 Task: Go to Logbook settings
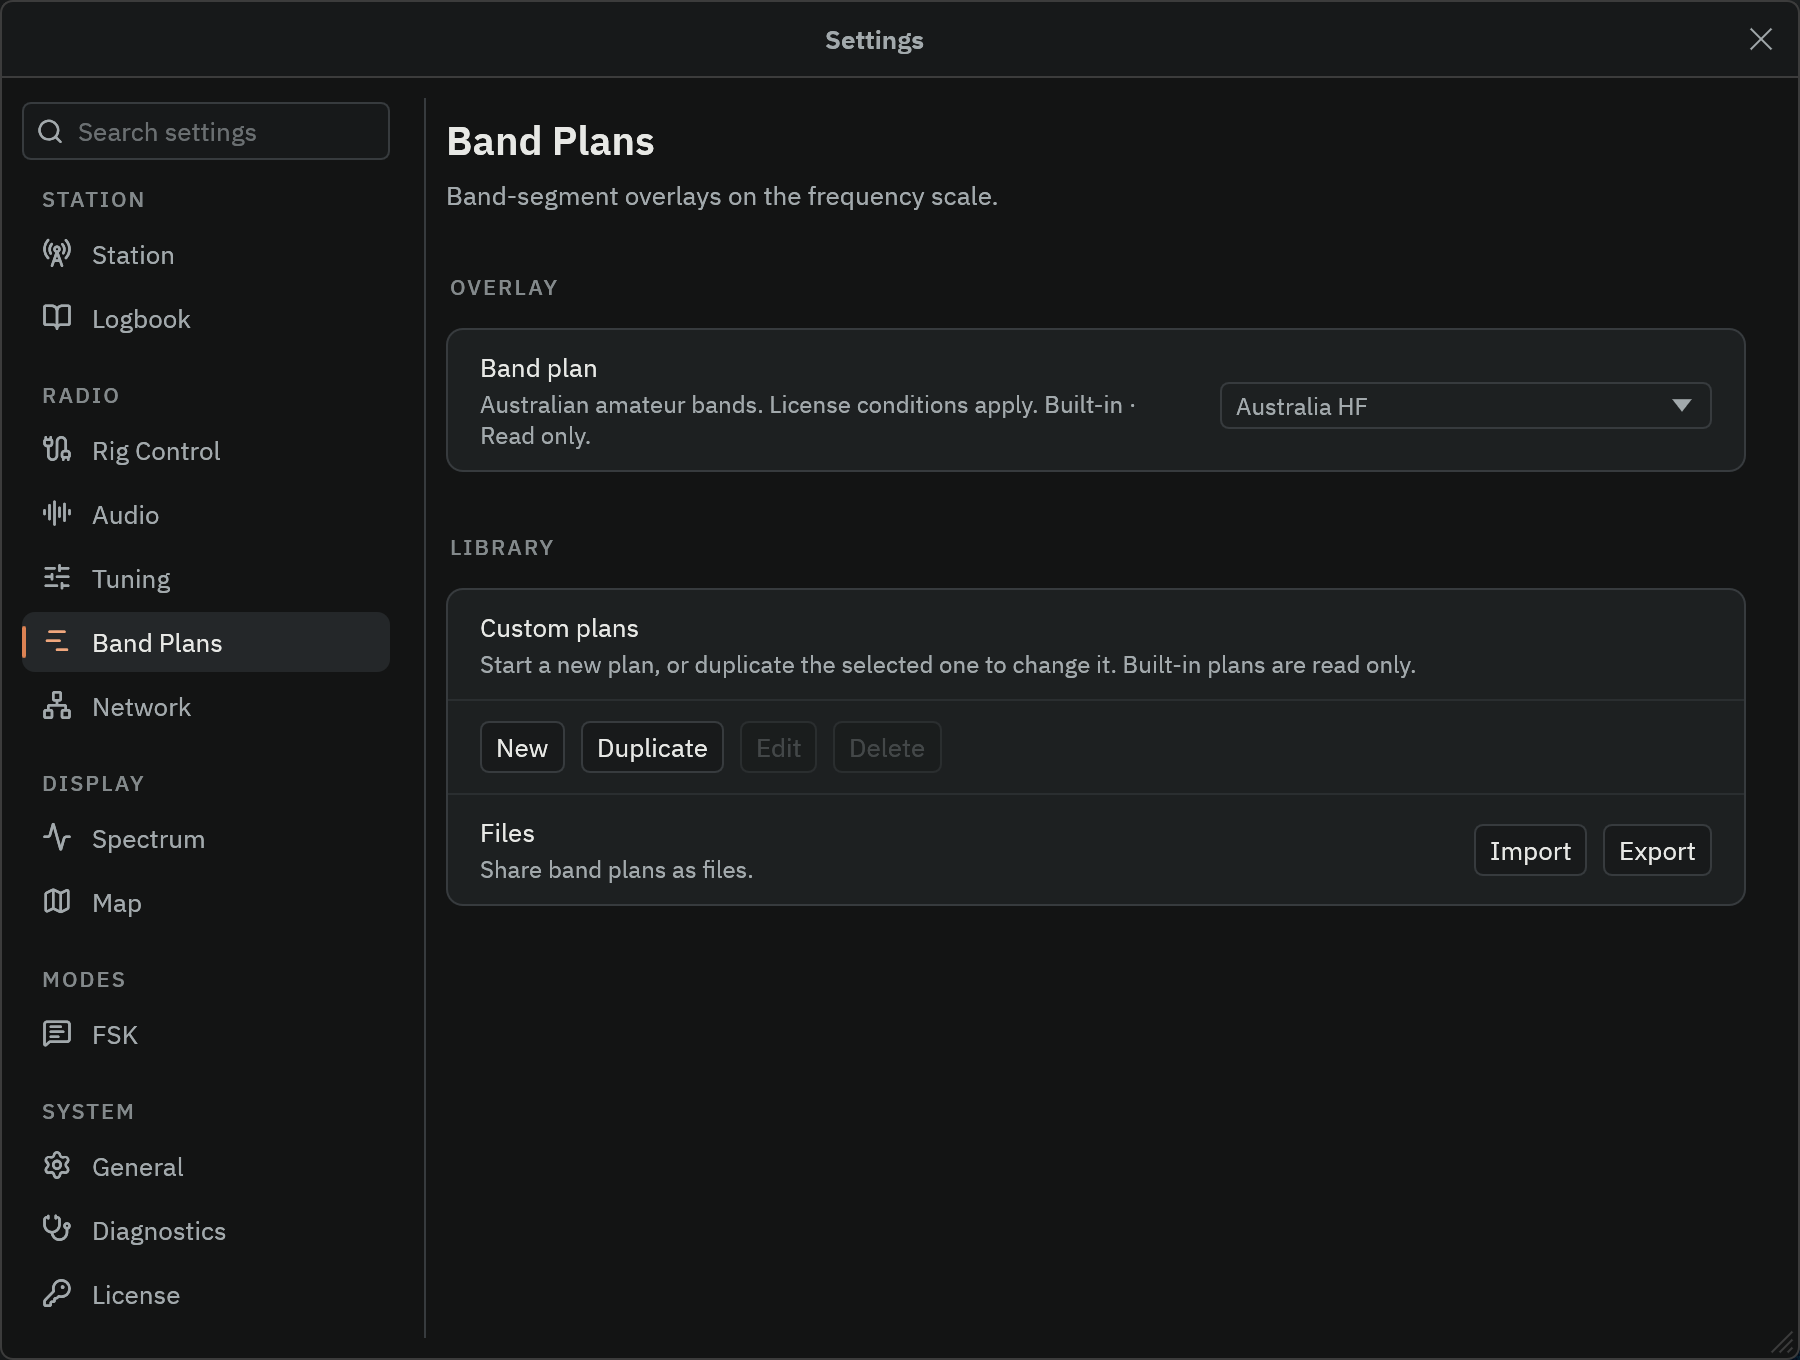(x=206, y=319)
